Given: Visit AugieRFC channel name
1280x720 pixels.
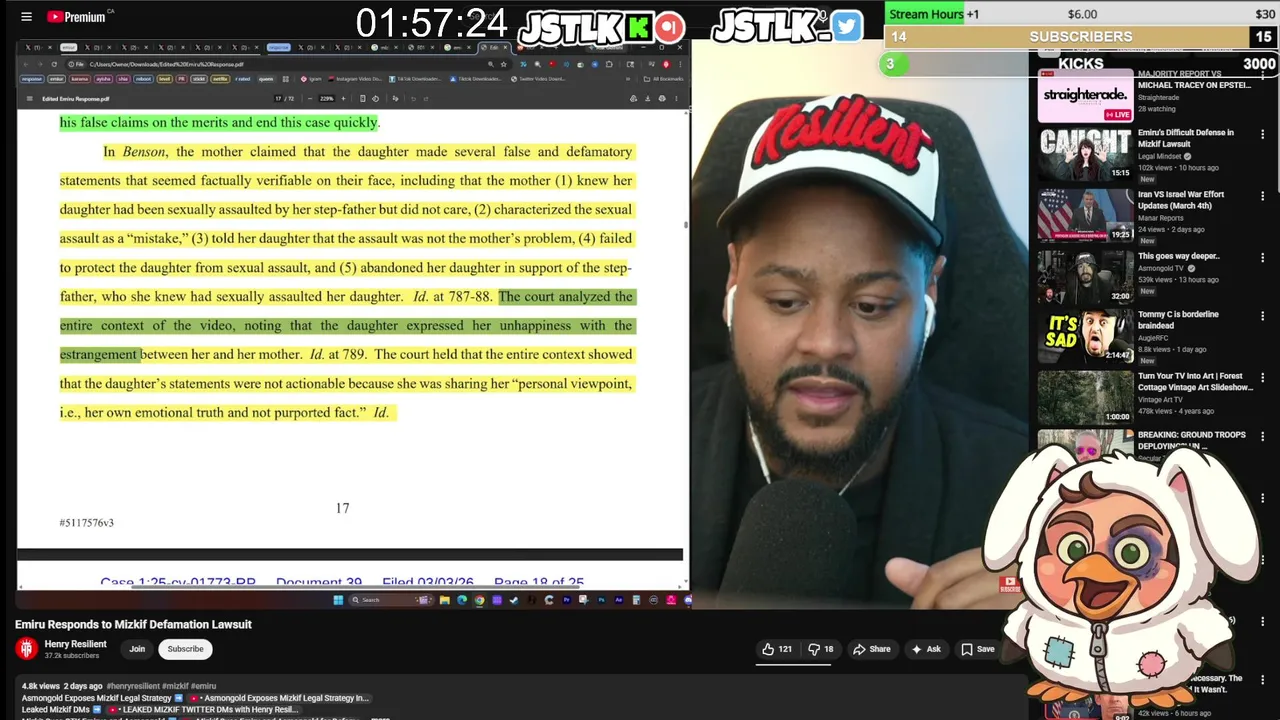Looking at the screenshot, I should click(x=1154, y=338).
